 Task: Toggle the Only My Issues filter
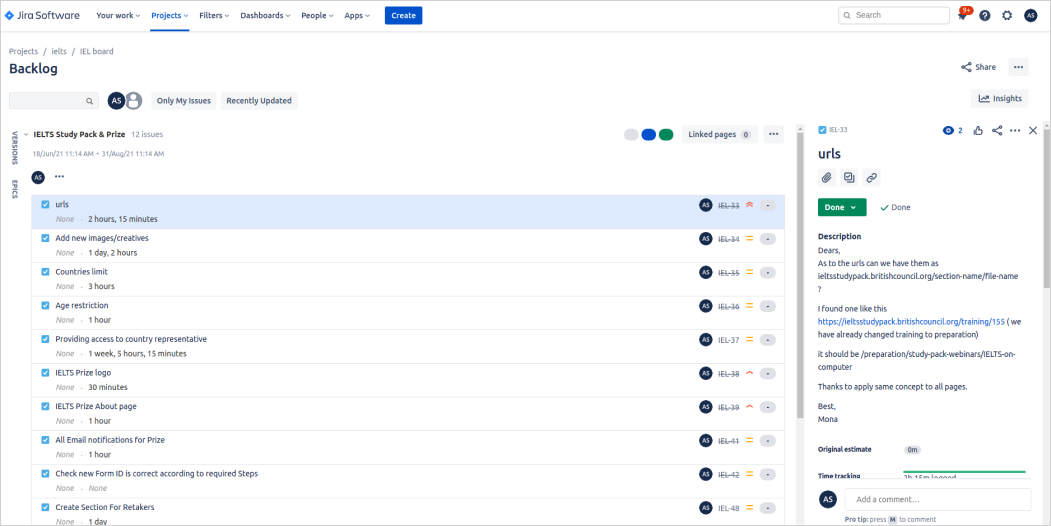click(184, 101)
